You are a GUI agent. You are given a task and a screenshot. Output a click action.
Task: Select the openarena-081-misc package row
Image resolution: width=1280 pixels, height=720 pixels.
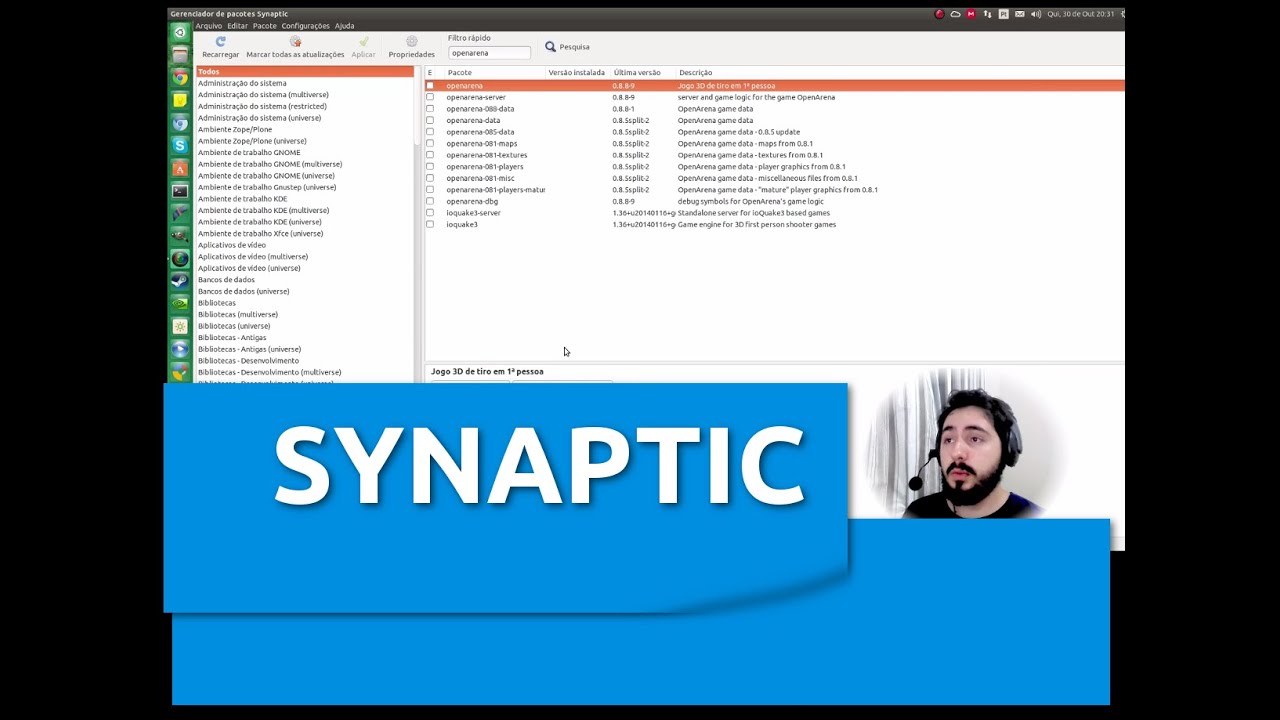tap(775, 178)
